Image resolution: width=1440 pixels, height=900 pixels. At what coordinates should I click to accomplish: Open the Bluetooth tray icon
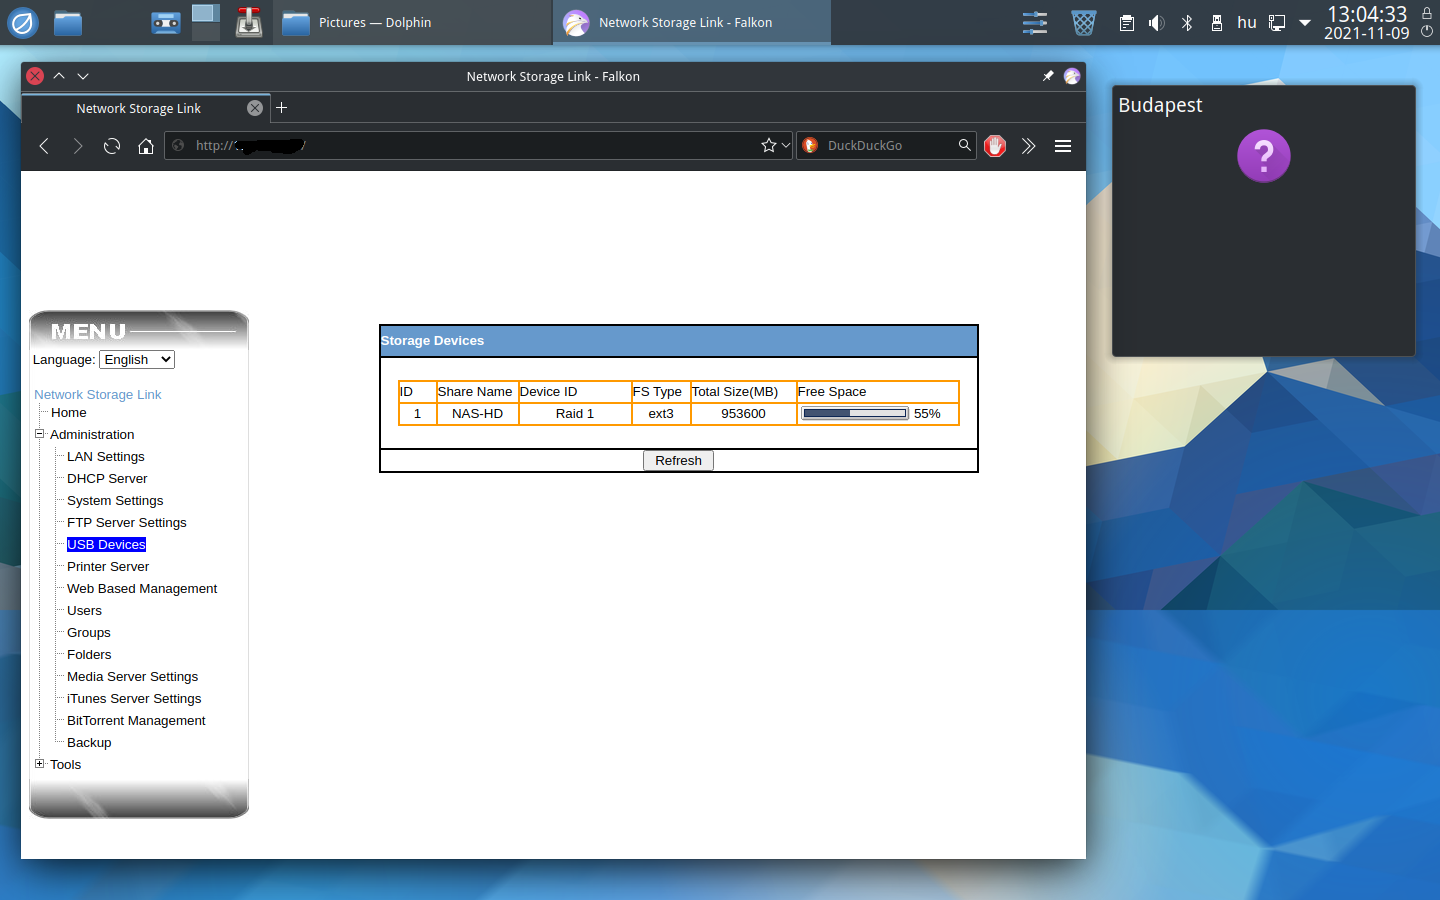coord(1187,23)
